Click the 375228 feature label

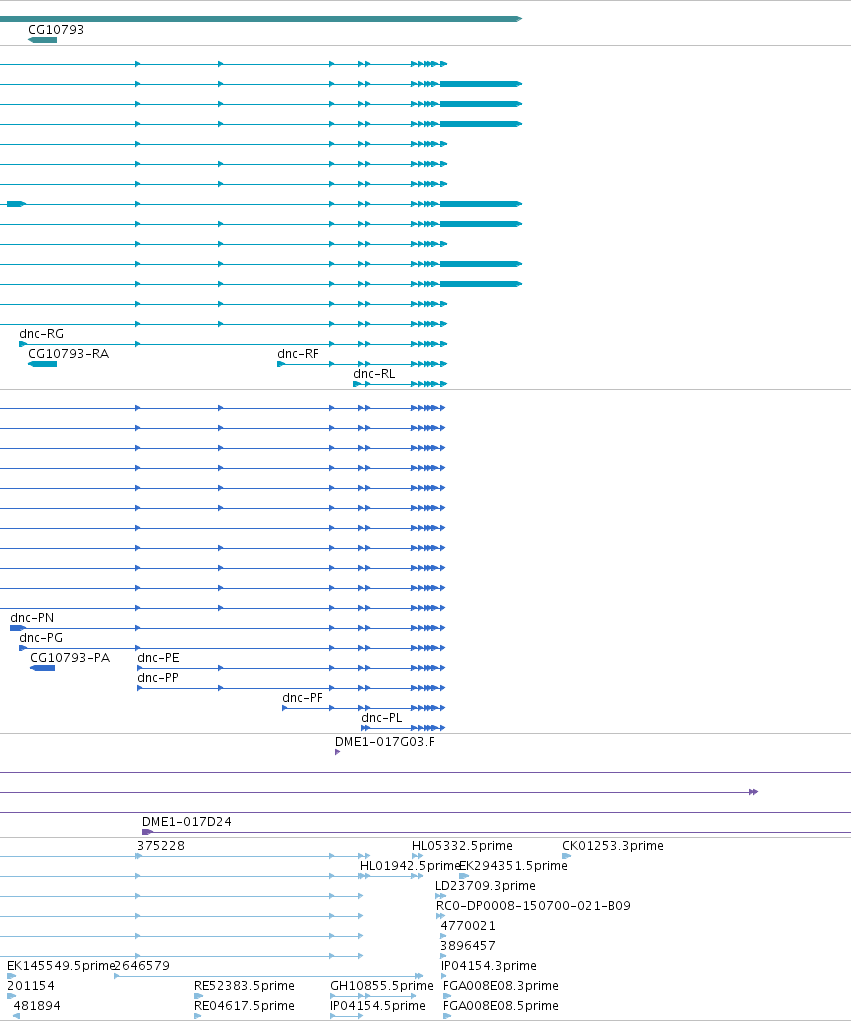pyautogui.click(x=161, y=846)
